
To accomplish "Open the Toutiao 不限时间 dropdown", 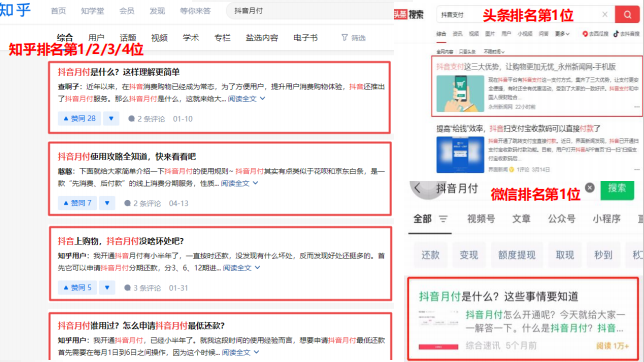I will click(494, 51).
